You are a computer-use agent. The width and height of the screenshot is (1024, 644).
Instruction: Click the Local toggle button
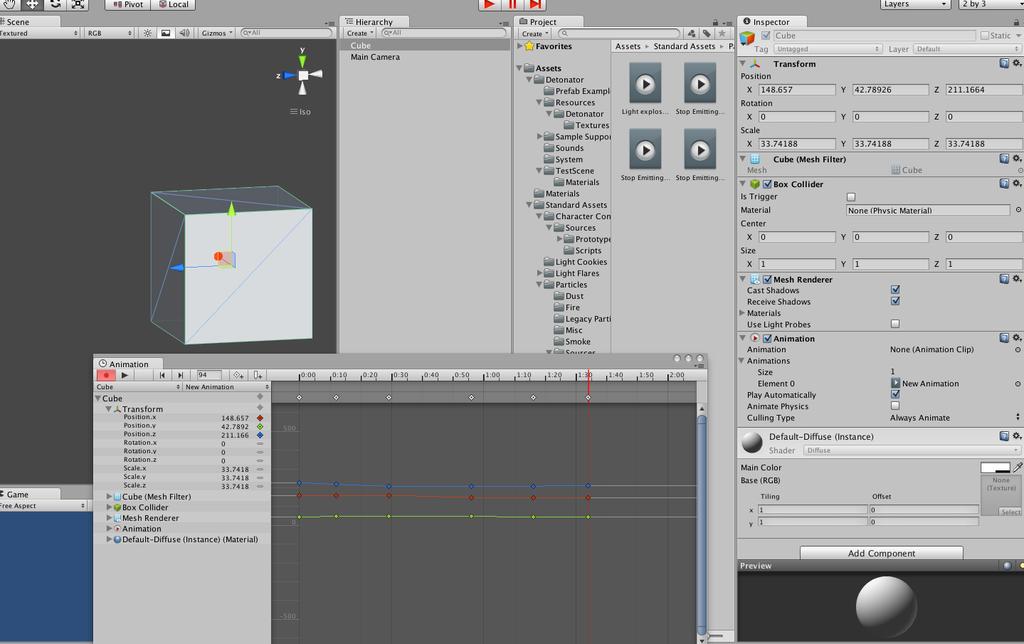click(x=174, y=4)
